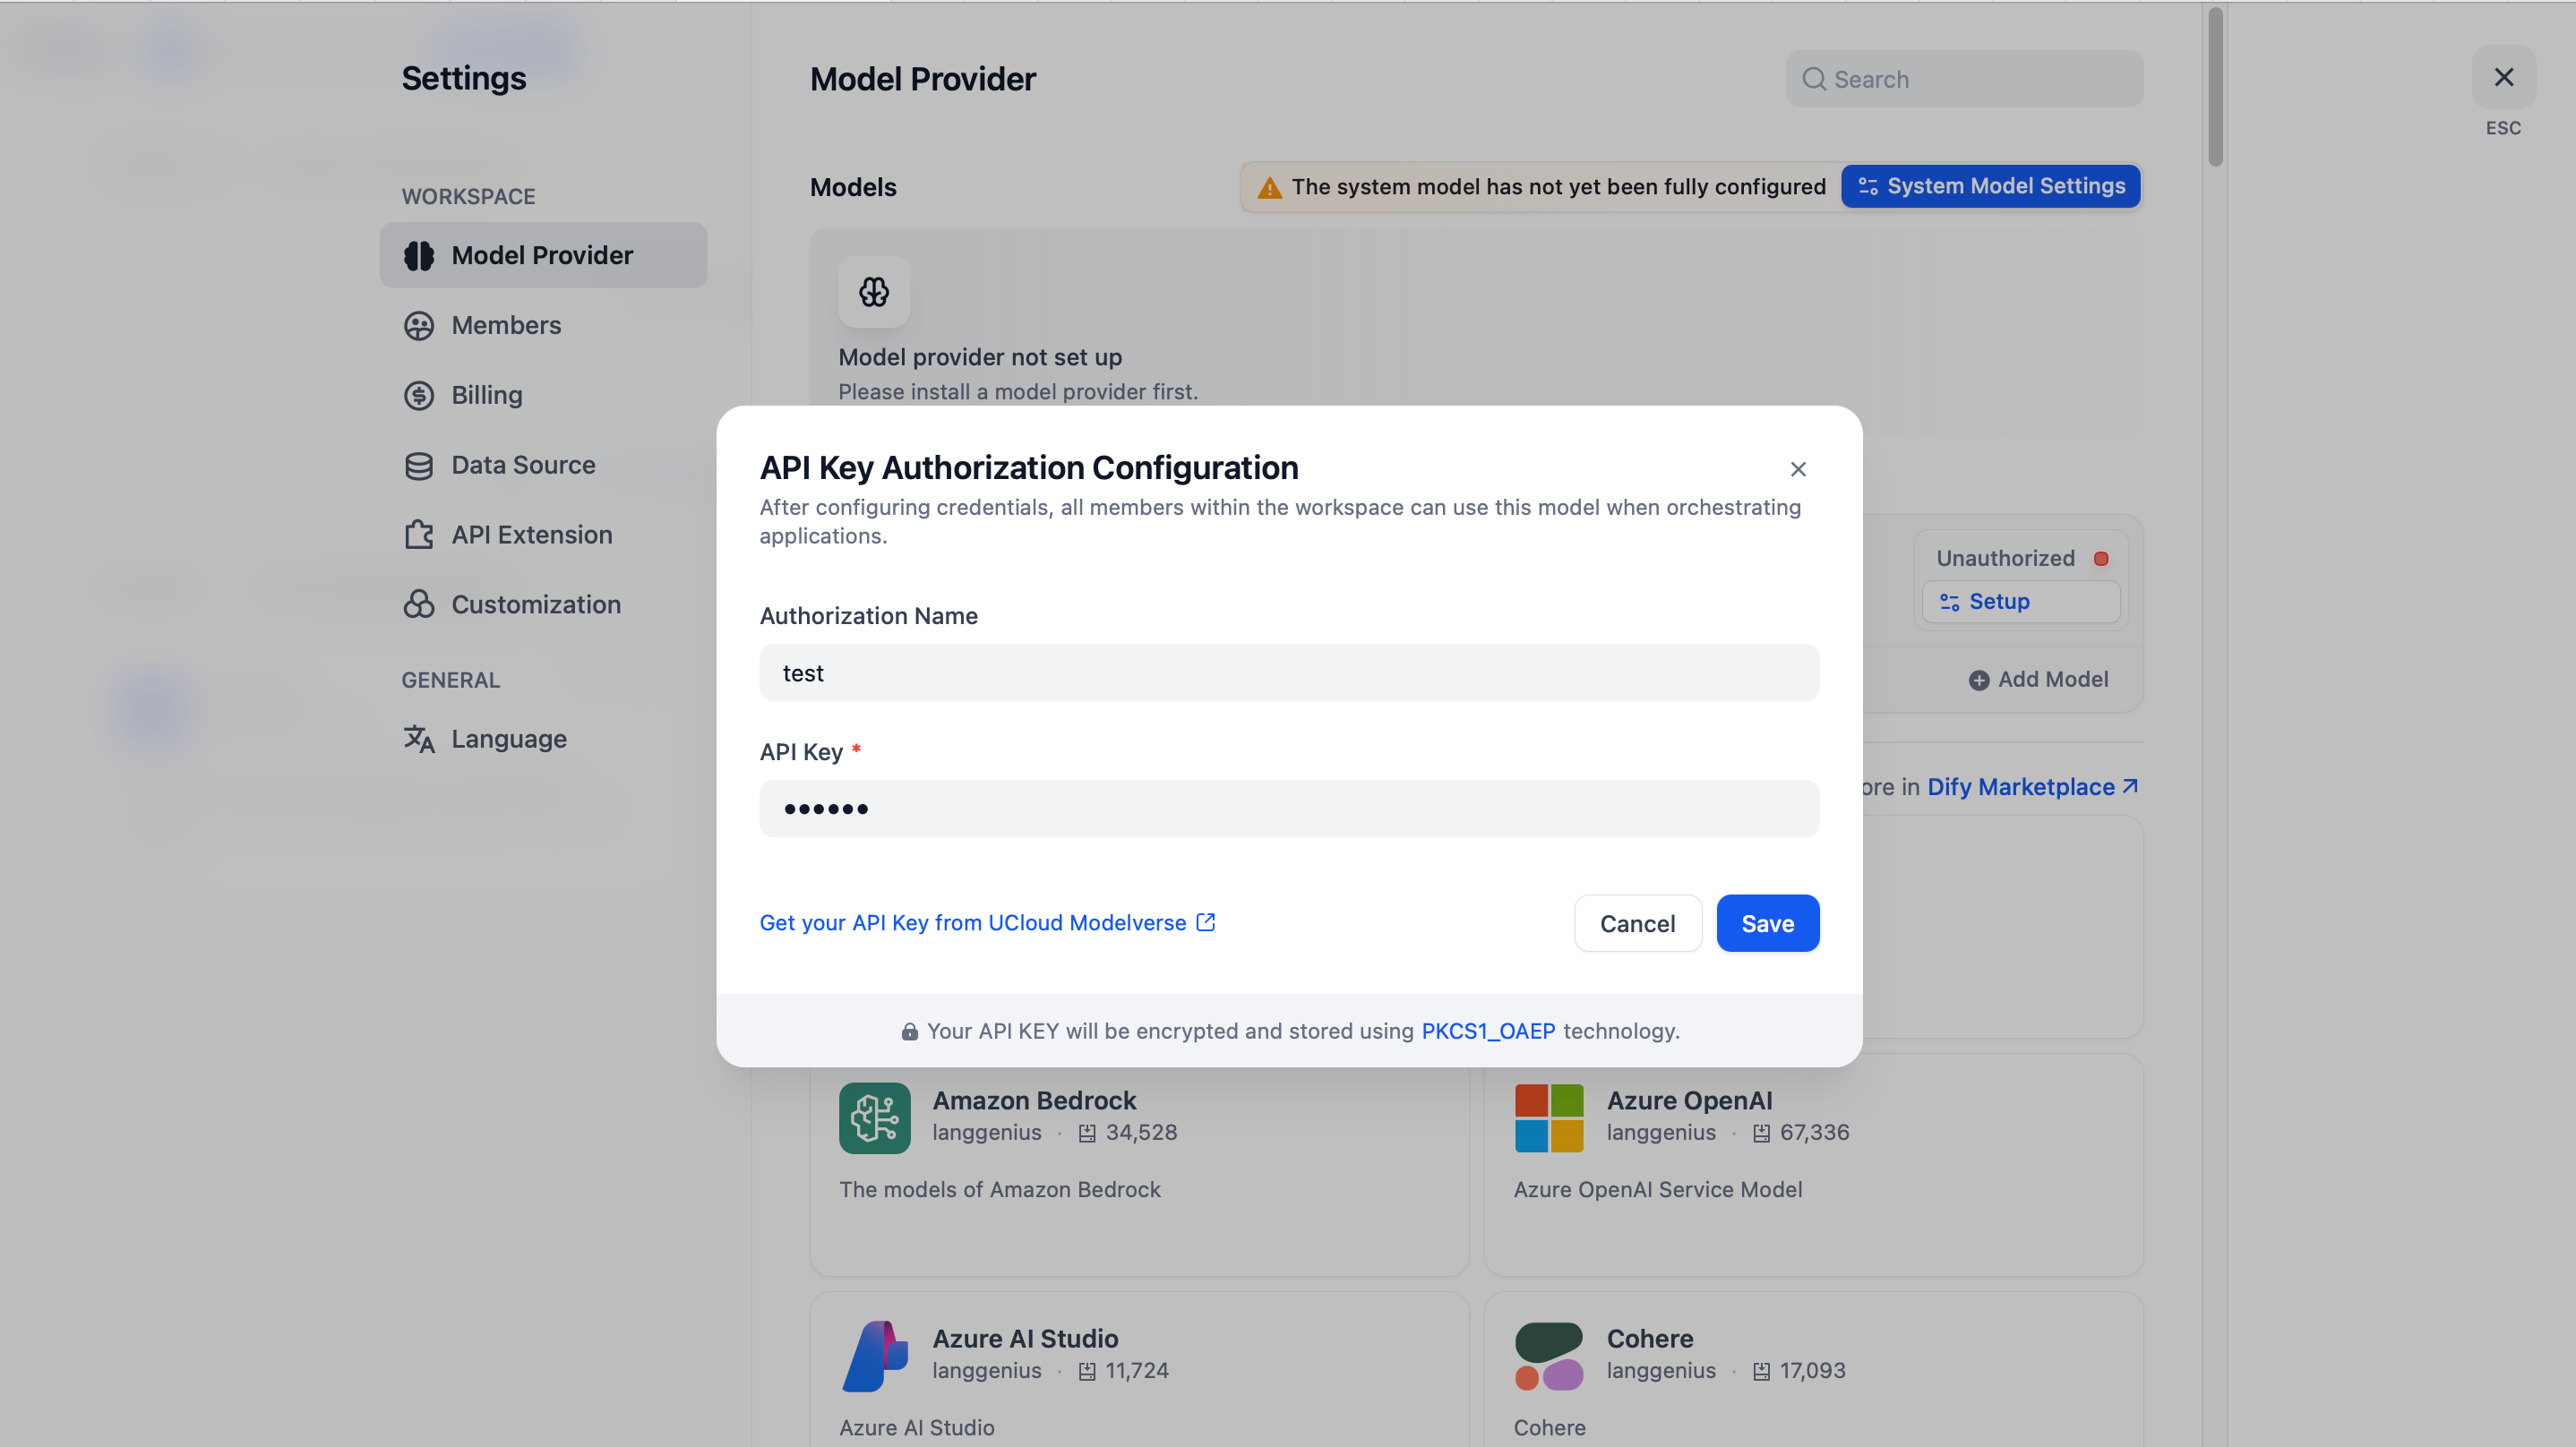This screenshot has width=2576, height=1447.
Task: Focus the API Key password field
Action: pos(1289,809)
